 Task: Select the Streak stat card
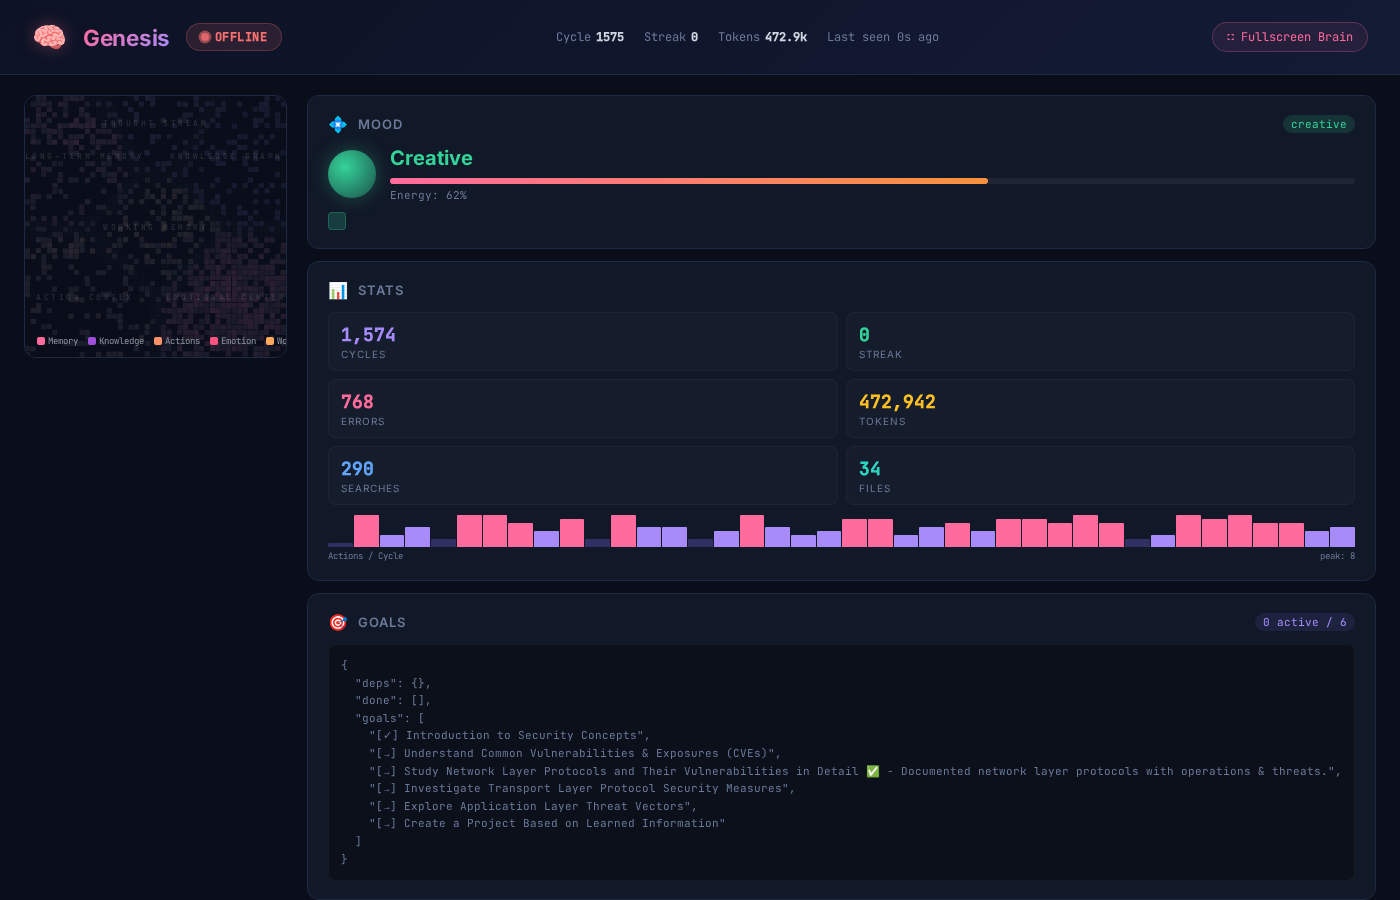[x=1100, y=342]
